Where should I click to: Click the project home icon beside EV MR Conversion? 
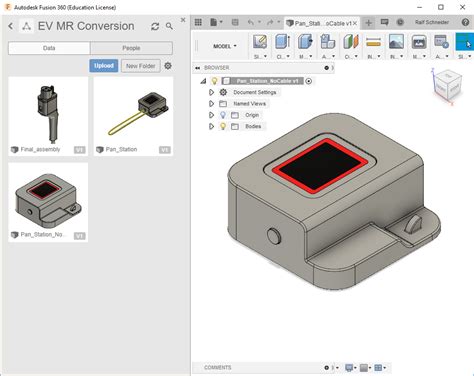(26, 26)
